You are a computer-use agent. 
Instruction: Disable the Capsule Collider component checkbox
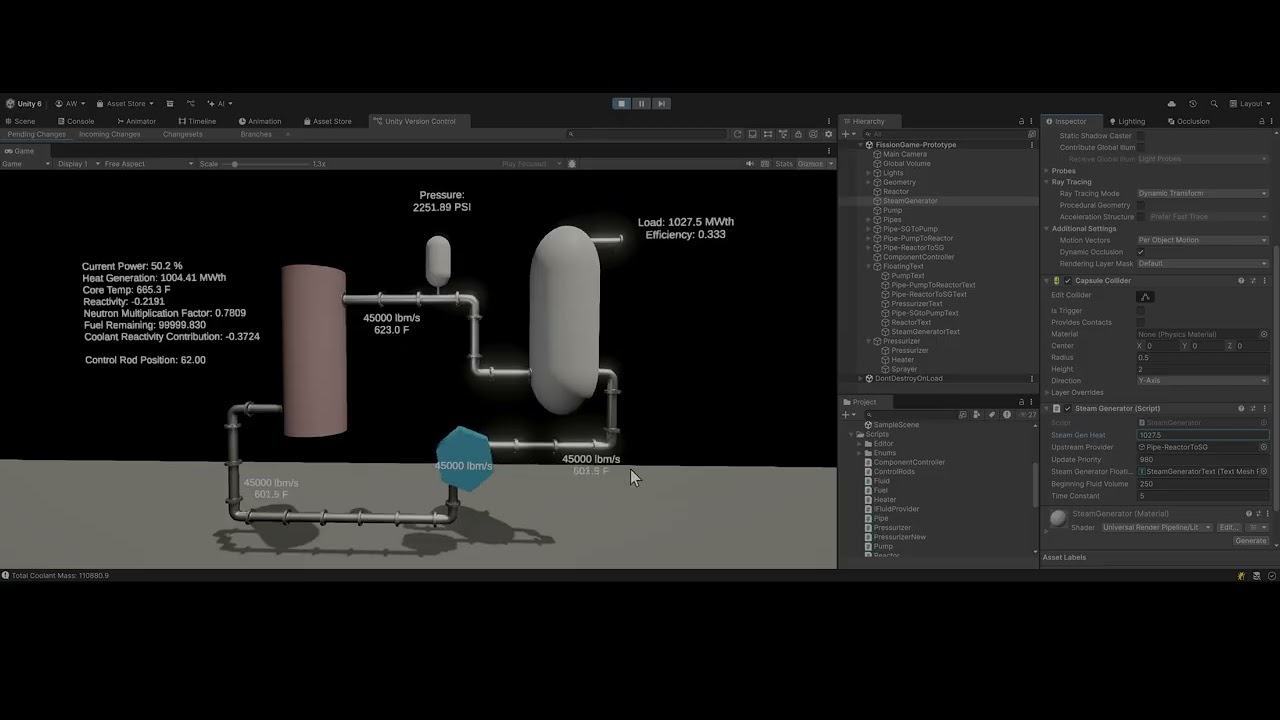(x=1067, y=281)
